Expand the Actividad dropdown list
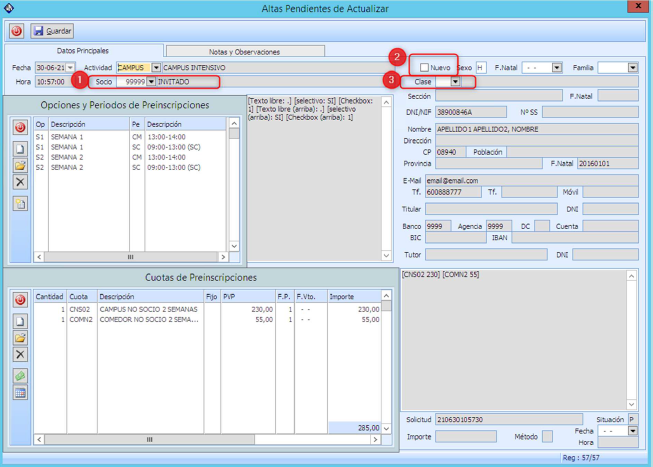 point(154,67)
